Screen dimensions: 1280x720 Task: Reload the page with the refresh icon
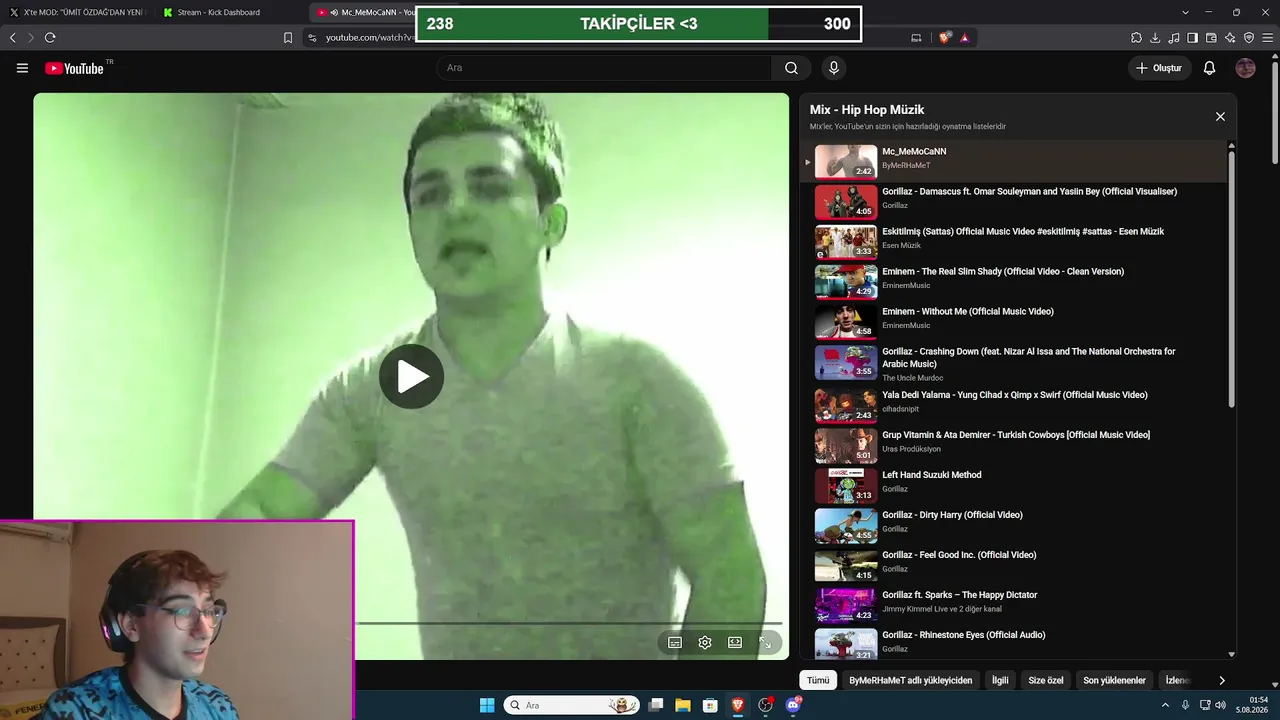click(x=50, y=38)
